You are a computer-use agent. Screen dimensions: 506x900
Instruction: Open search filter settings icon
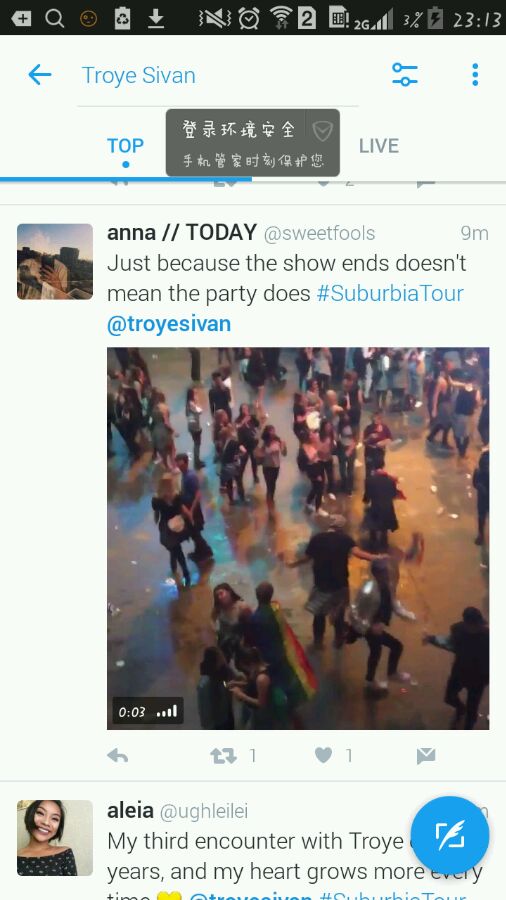click(405, 75)
